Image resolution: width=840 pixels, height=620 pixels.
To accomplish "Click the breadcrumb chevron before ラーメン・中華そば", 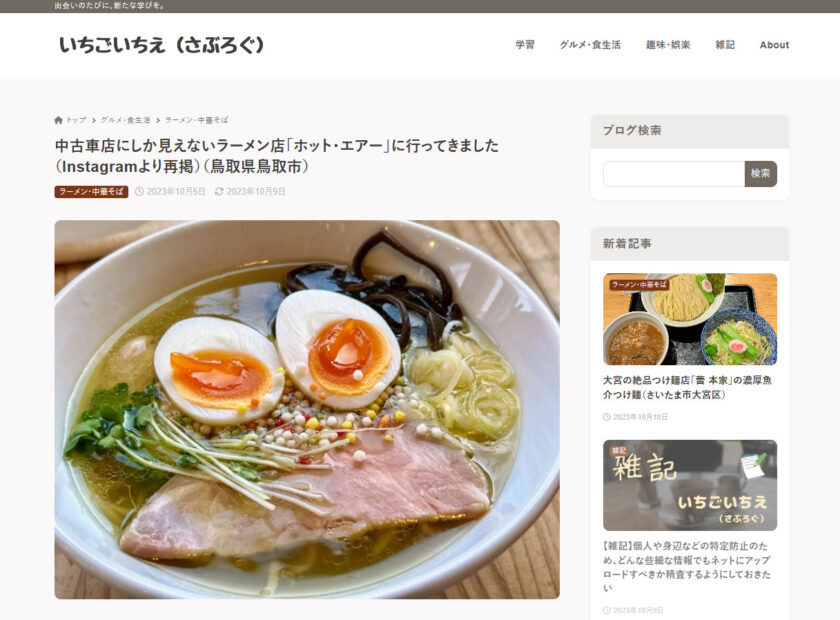I will [x=158, y=120].
